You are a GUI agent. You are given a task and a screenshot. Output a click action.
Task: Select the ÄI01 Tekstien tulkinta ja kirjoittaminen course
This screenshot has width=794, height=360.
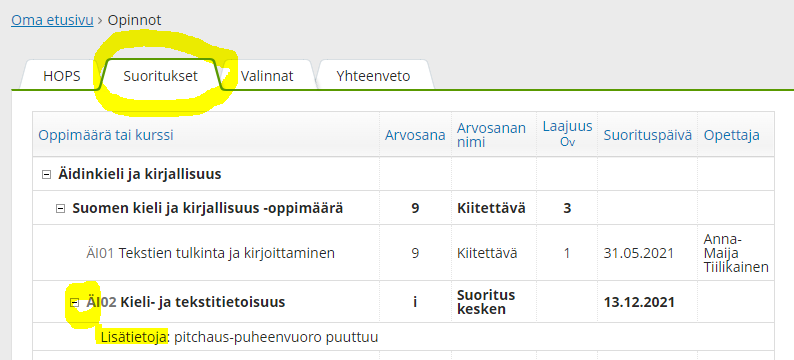point(210,253)
